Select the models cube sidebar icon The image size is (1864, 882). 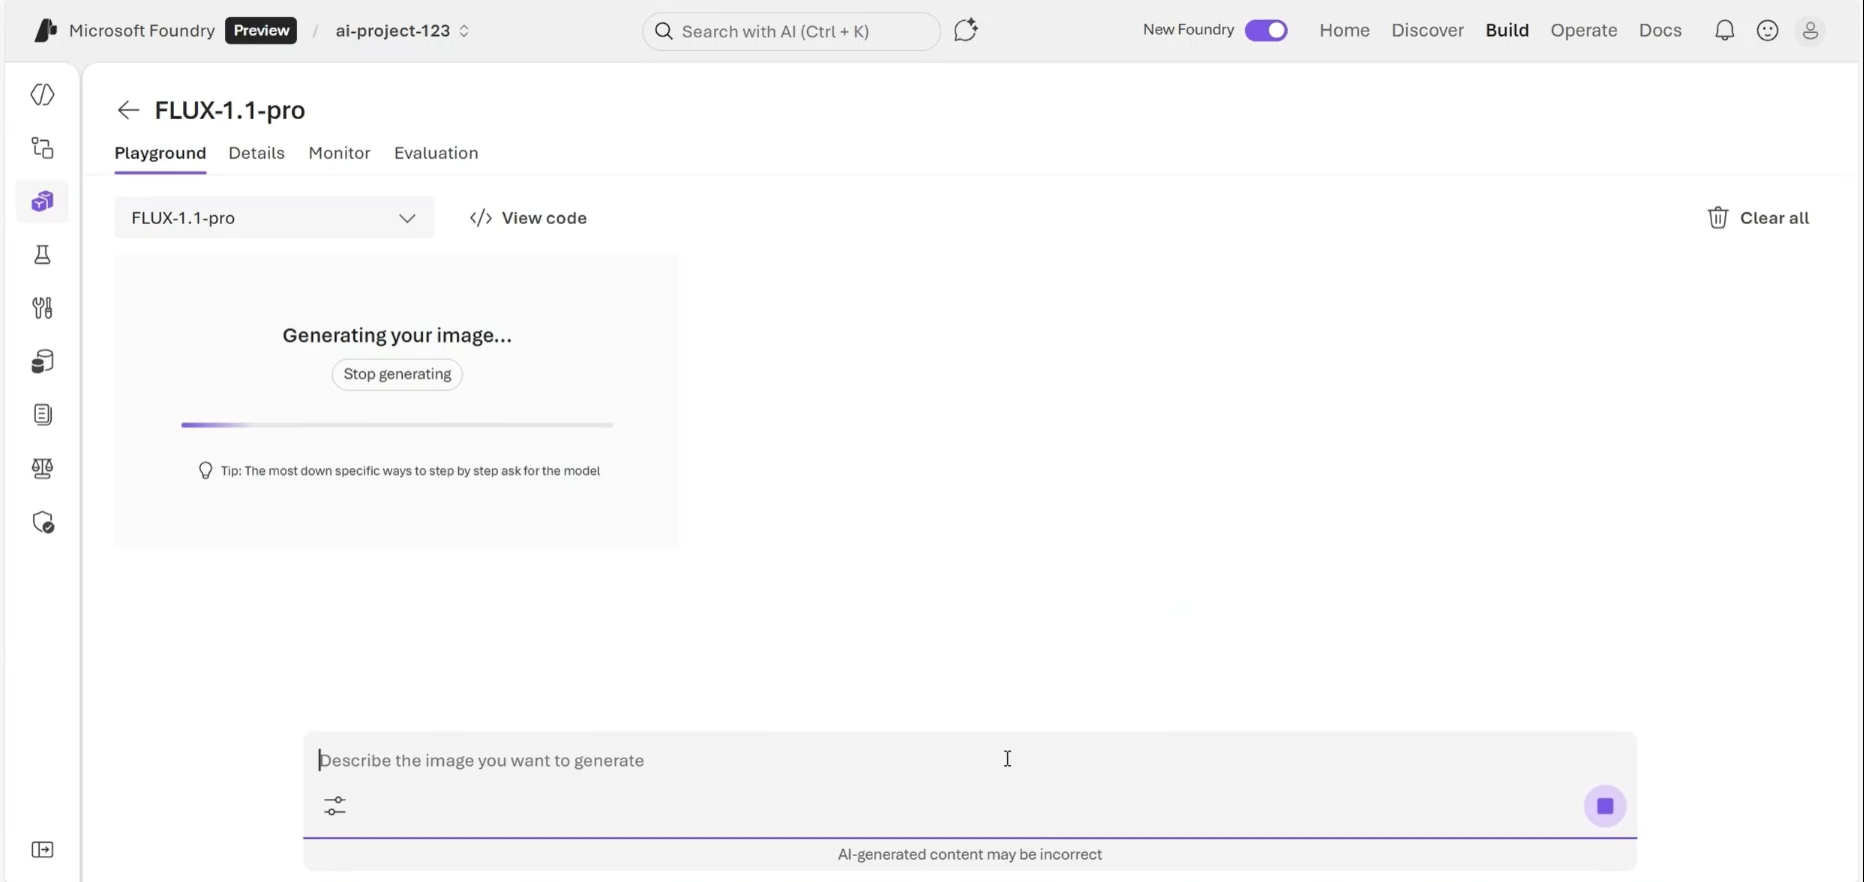42,202
